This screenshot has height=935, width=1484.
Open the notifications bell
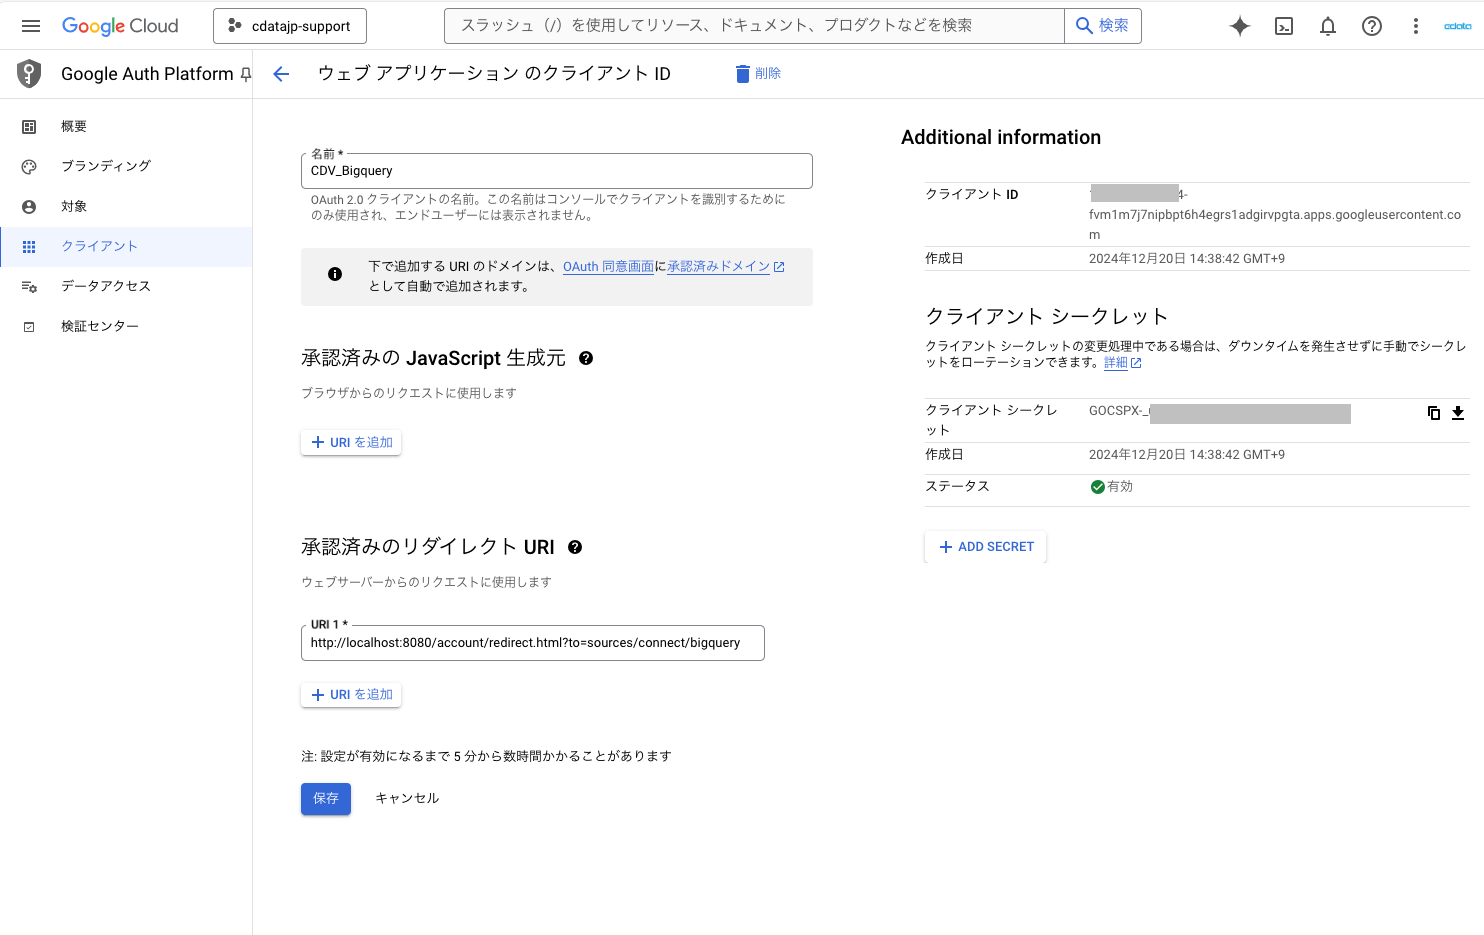[x=1328, y=26]
